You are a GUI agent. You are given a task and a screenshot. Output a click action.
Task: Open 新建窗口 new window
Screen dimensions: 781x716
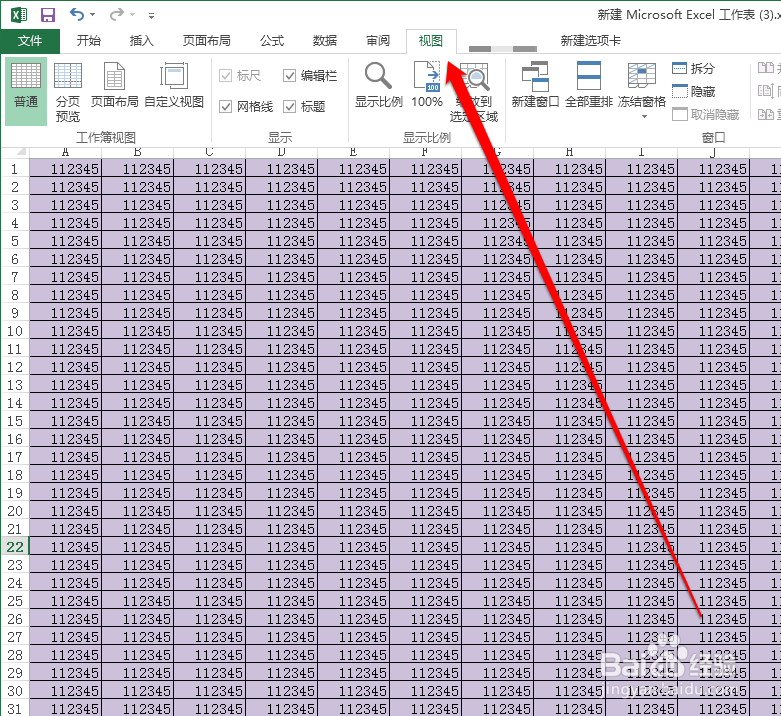pos(535,86)
